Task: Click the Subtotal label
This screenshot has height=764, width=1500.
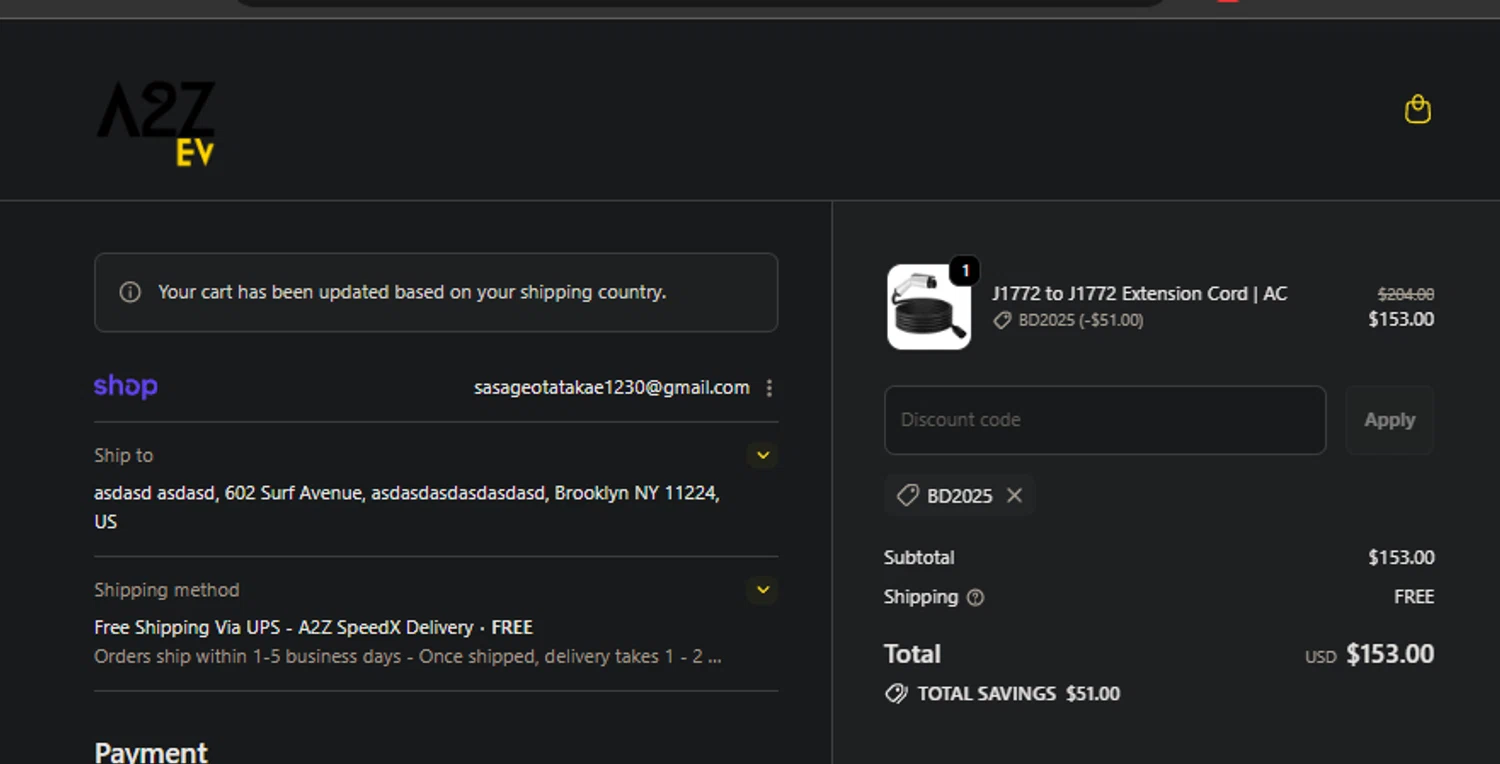Action: click(919, 557)
